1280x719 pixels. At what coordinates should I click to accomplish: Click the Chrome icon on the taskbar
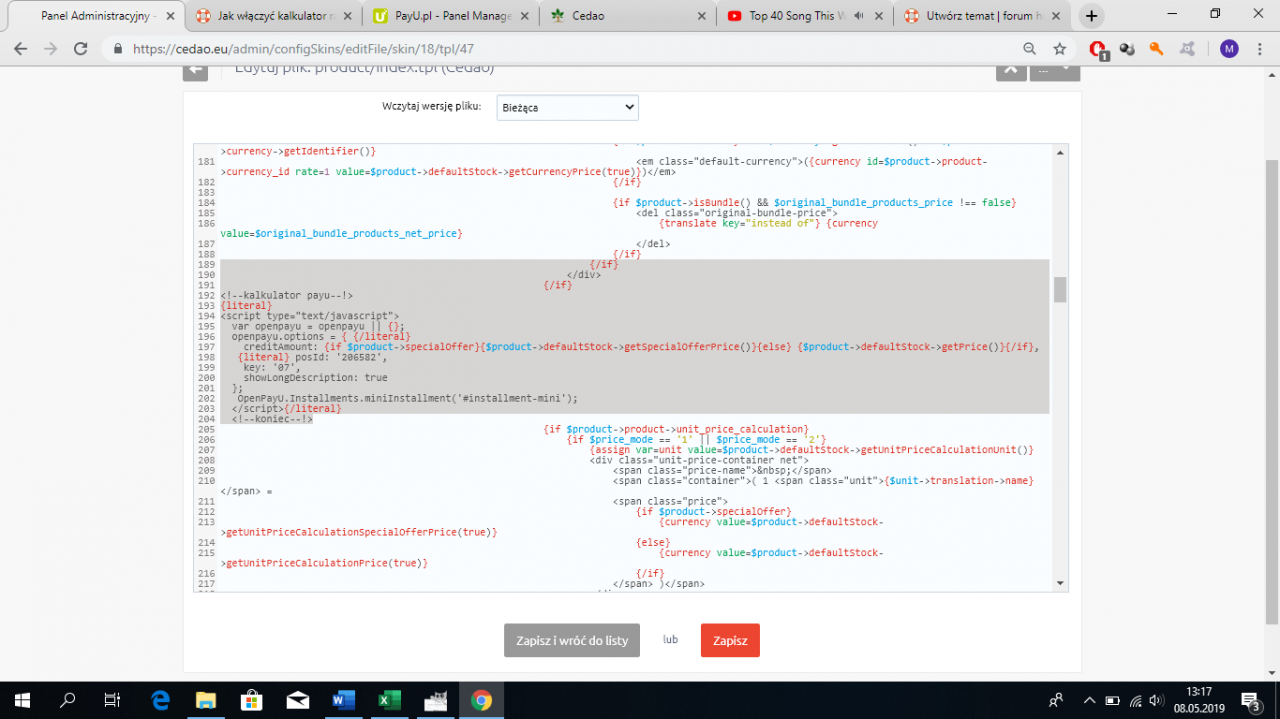pos(481,700)
